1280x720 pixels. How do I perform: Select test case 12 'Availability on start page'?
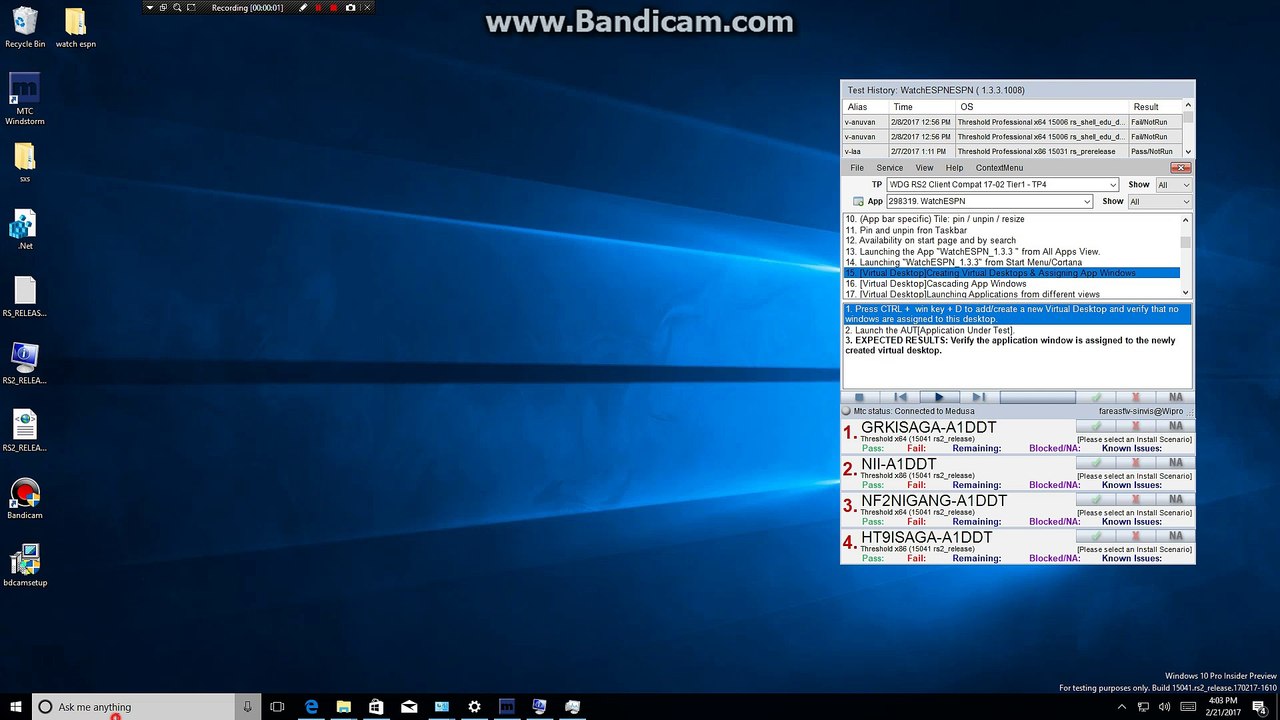[1012, 241]
